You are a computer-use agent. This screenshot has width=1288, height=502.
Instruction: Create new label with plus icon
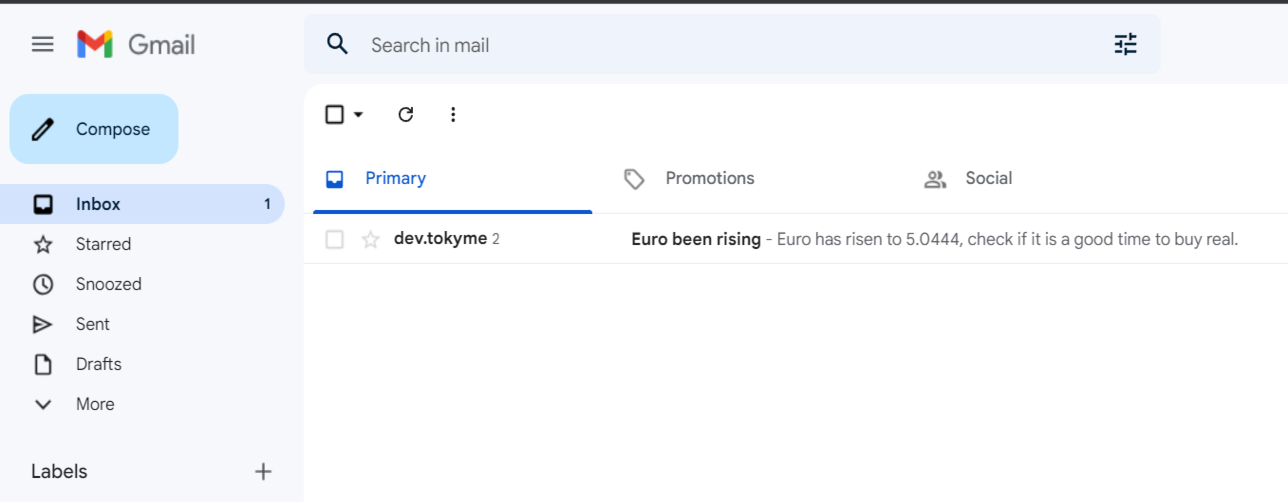[263, 471]
